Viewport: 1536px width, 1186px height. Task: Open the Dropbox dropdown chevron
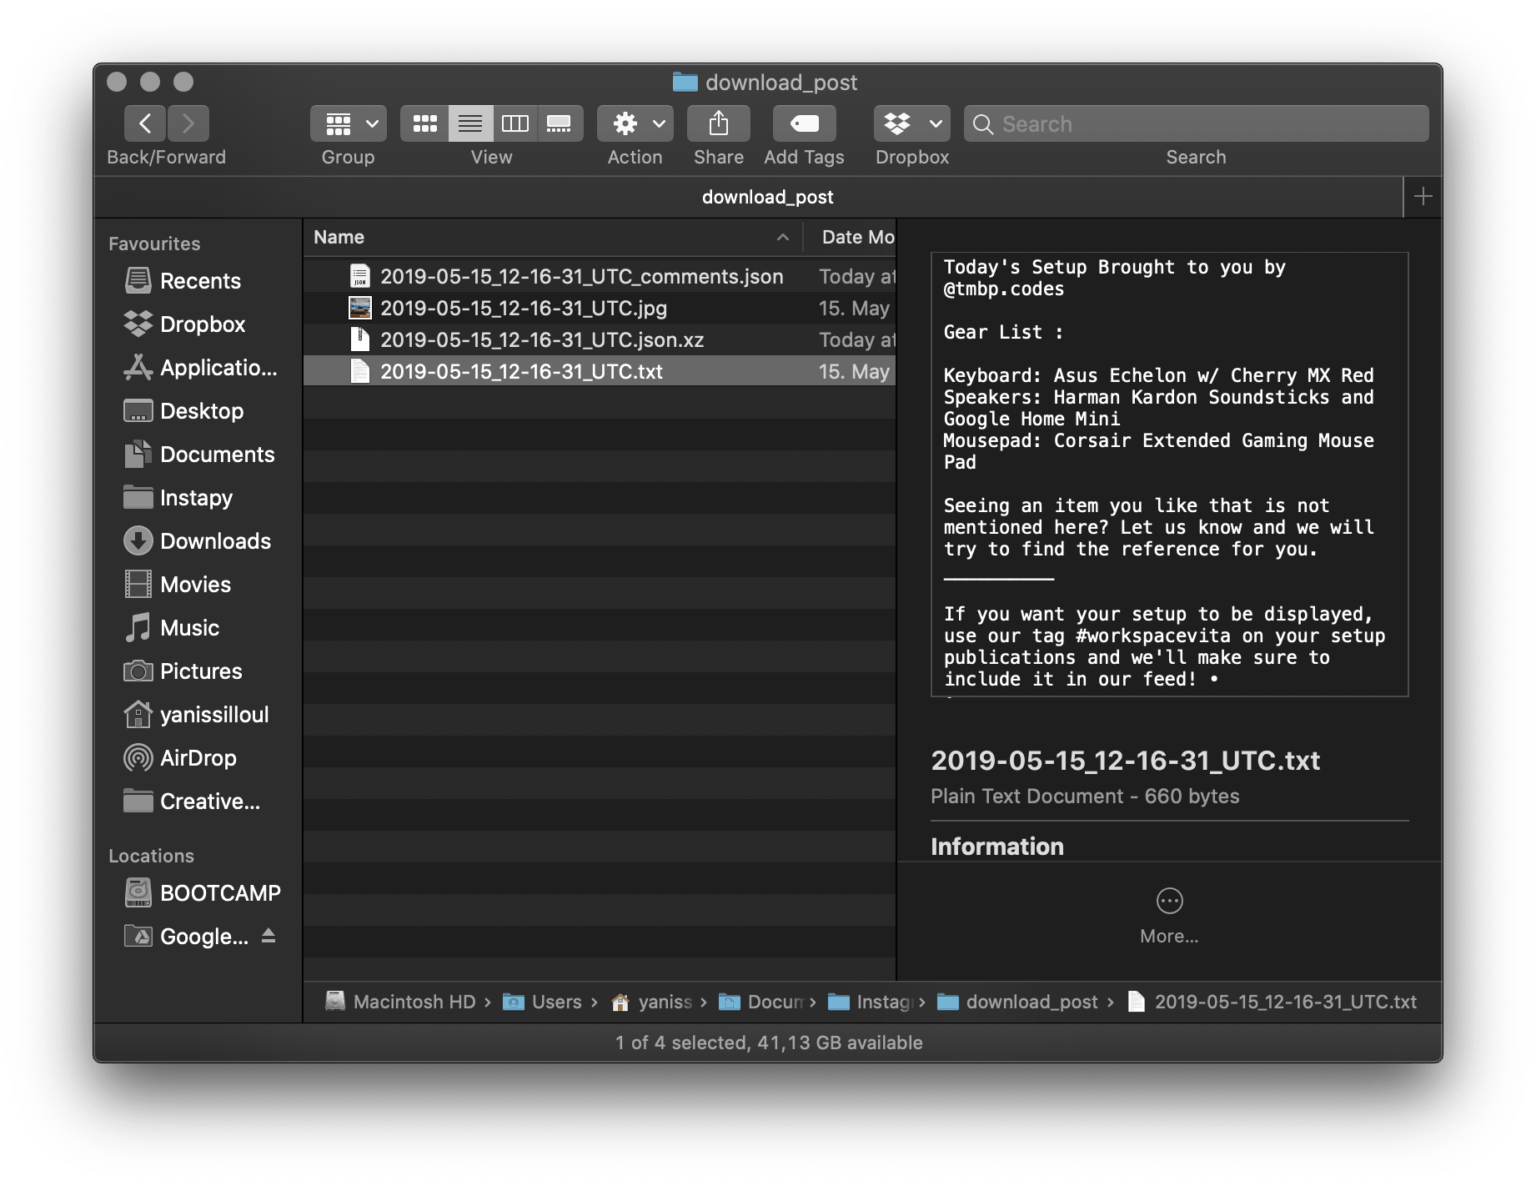pos(933,123)
